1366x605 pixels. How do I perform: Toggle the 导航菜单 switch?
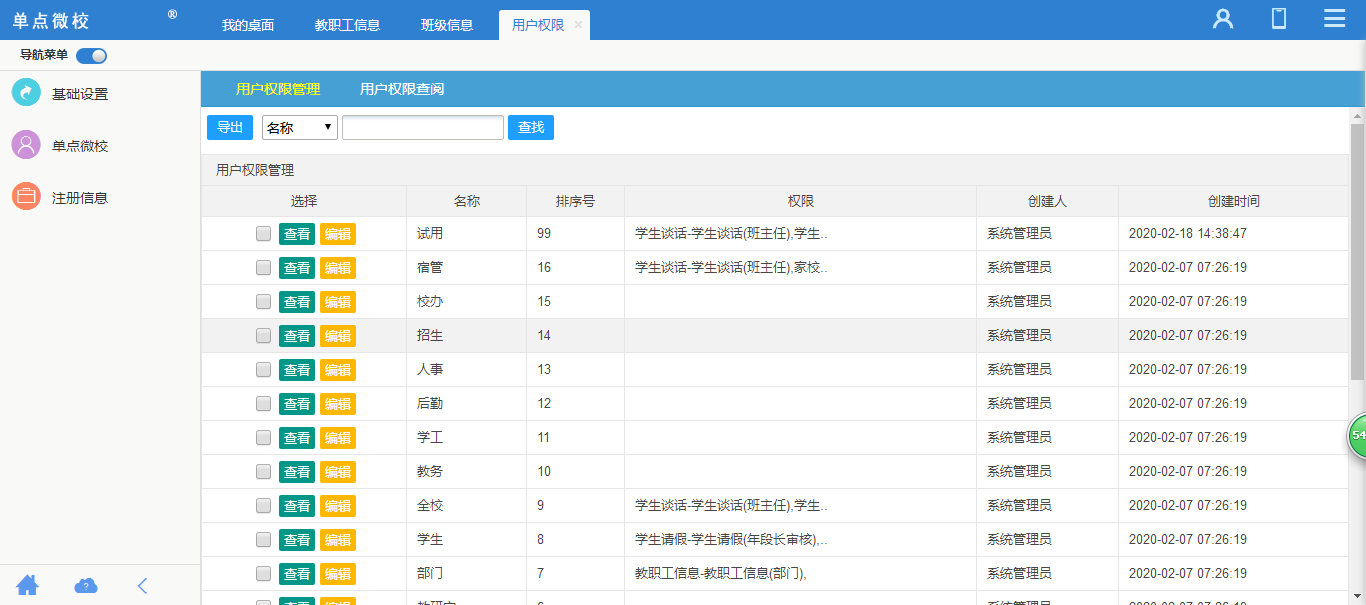coord(91,56)
